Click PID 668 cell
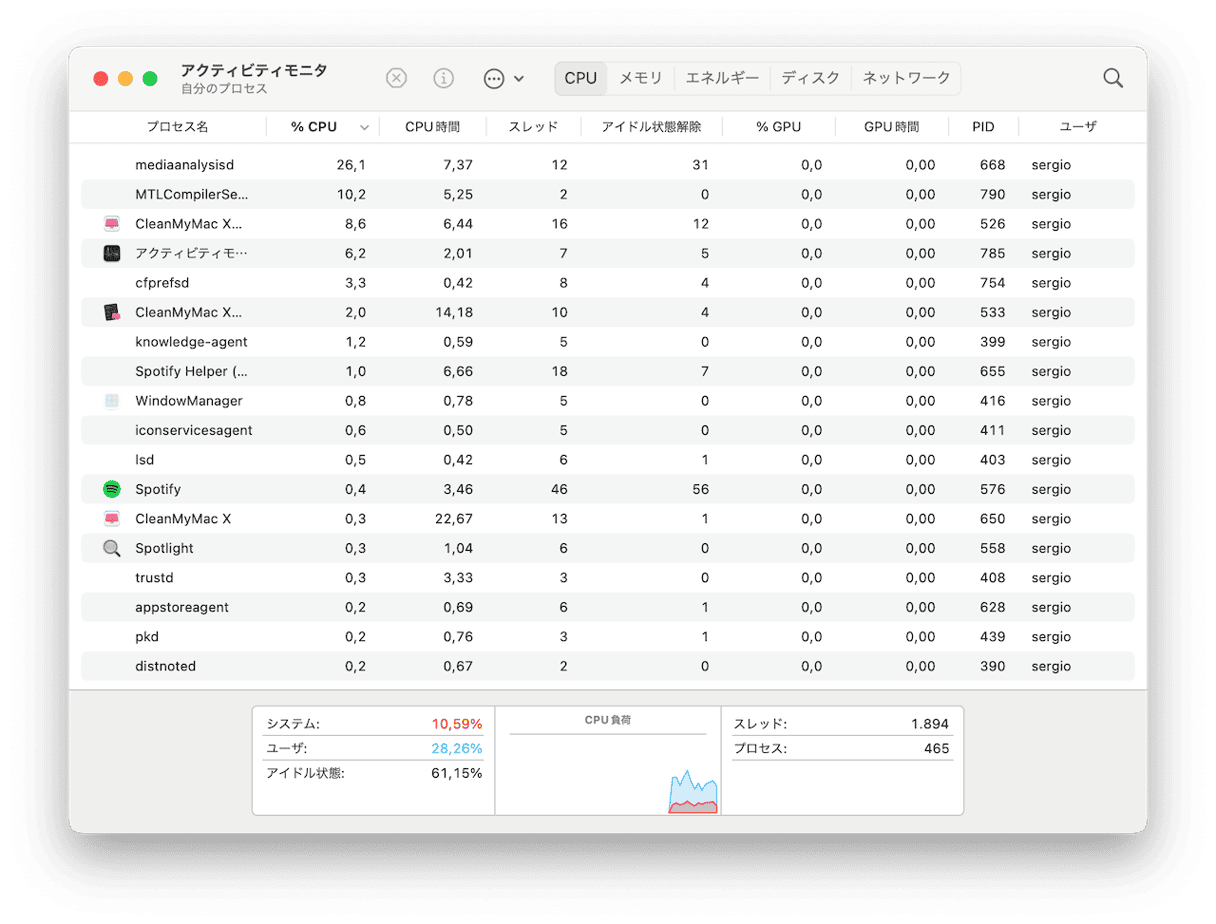This screenshot has height=924, width=1216. [x=993, y=165]
